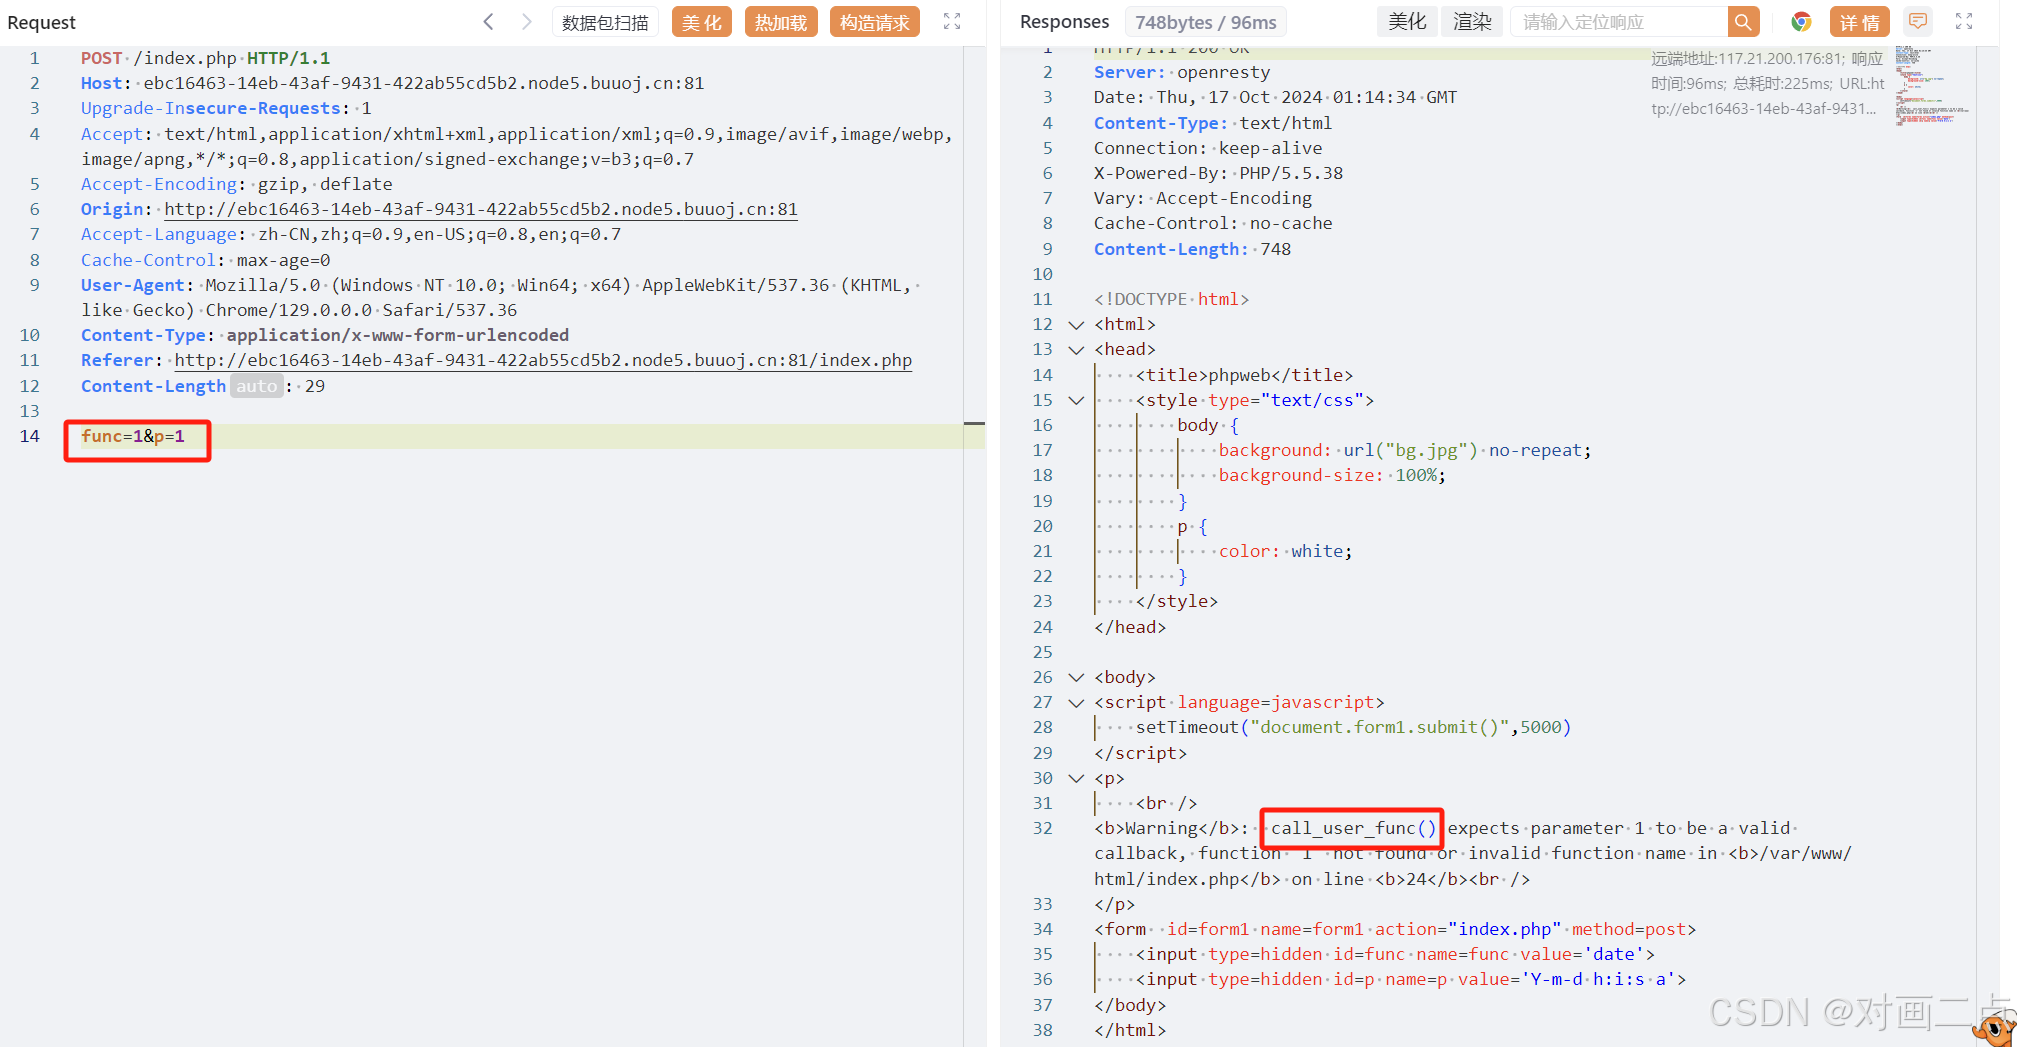
Task: Collapse the <html> fold at line 12
Action: pos(1076,324)
